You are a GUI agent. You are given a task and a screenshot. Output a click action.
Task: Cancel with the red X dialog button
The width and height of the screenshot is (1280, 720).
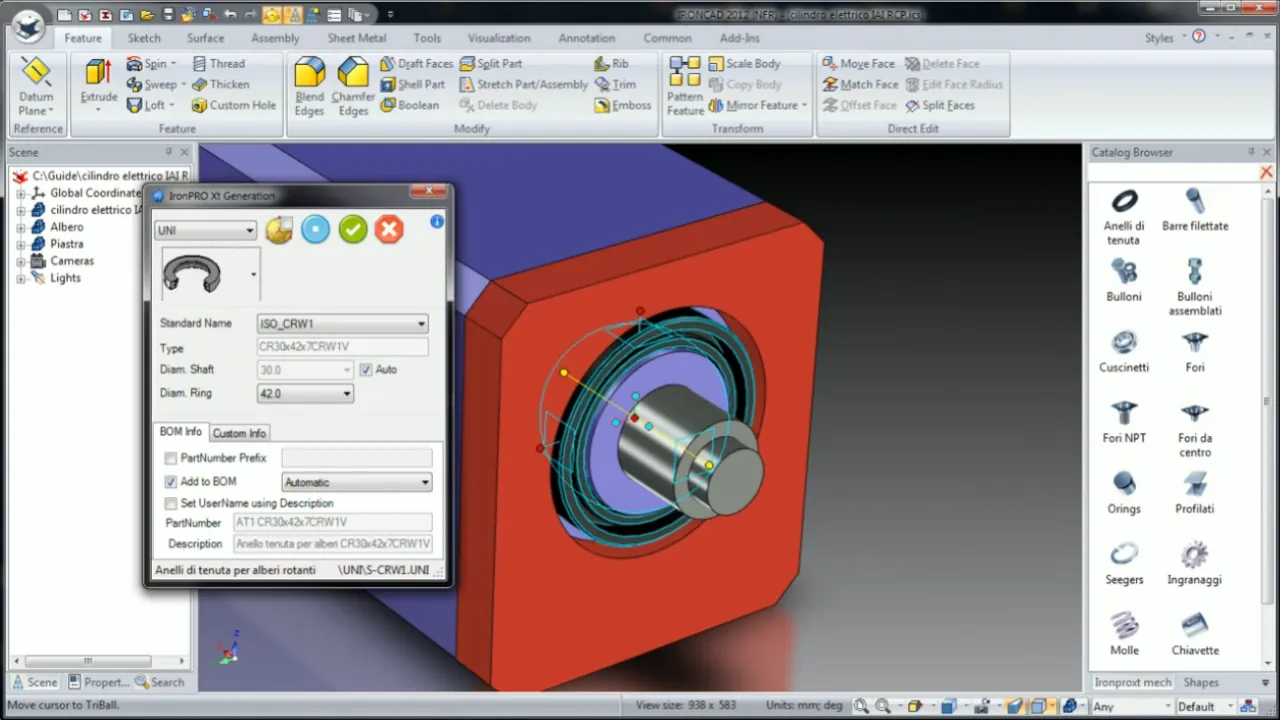389,229
